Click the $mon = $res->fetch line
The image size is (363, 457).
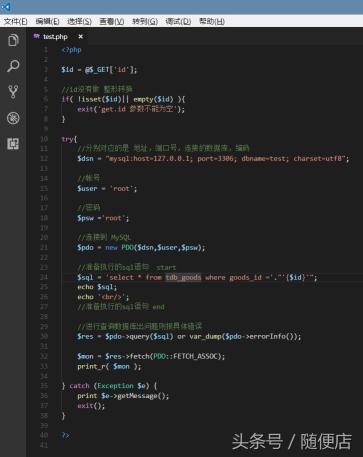point(151,356)
